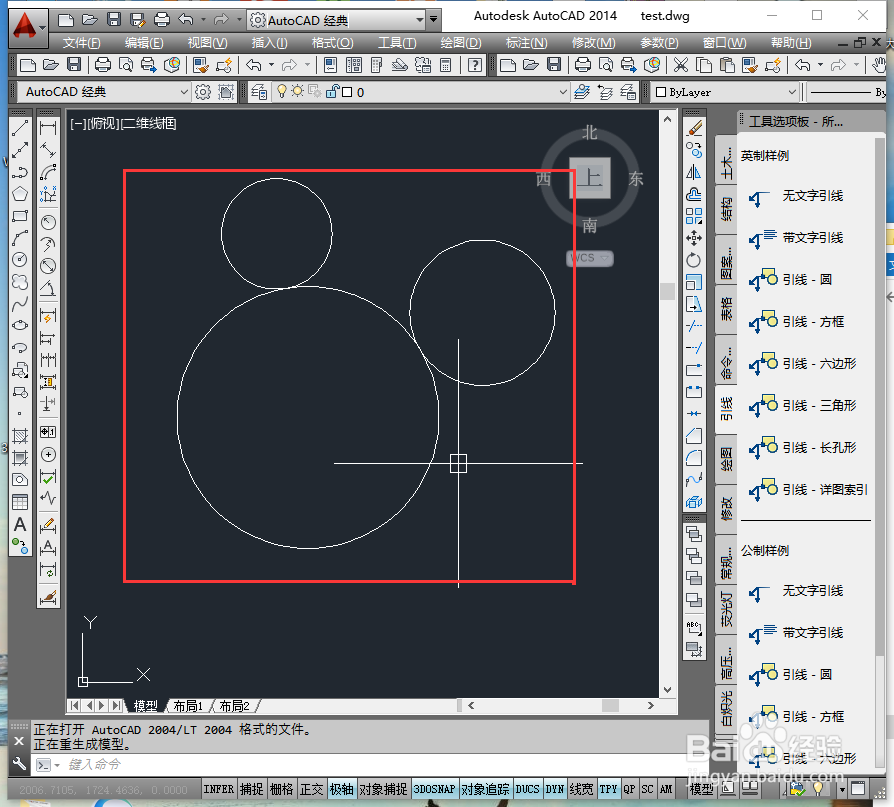Select the Polygon draw tool
Screen dimensions: 894x807
point(20,194)
